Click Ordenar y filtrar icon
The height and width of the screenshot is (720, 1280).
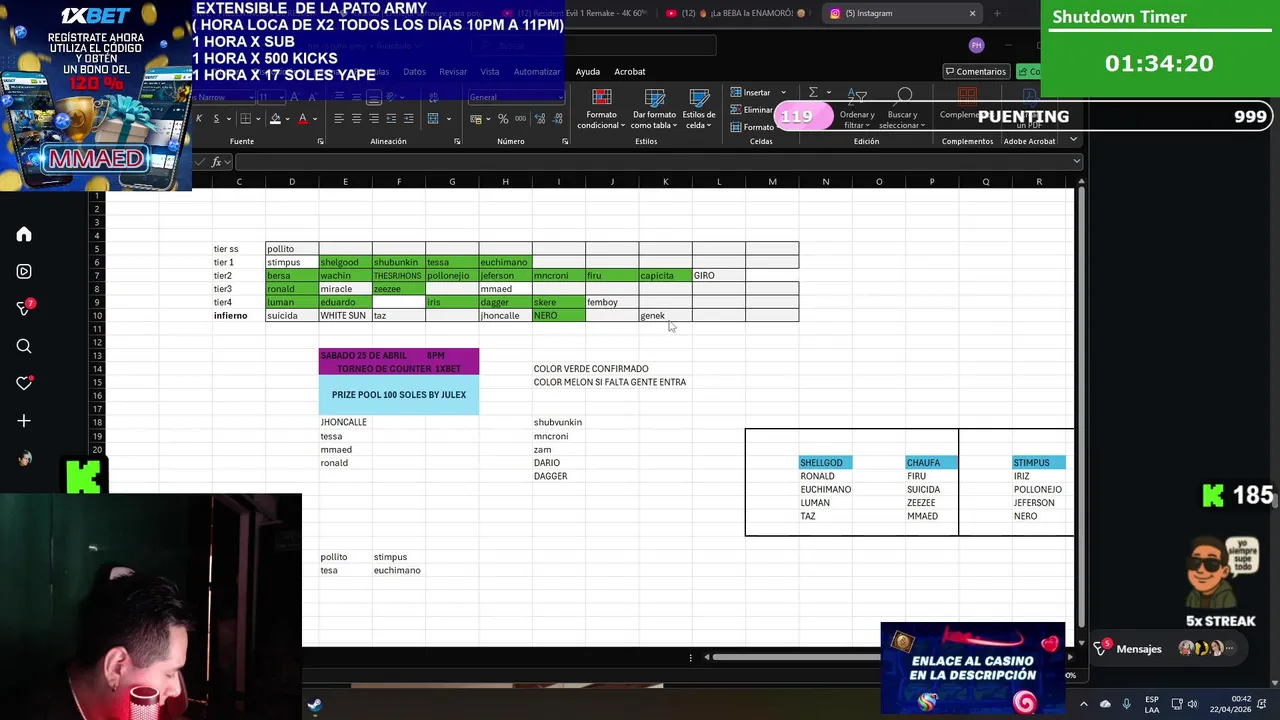pos(857,109)
